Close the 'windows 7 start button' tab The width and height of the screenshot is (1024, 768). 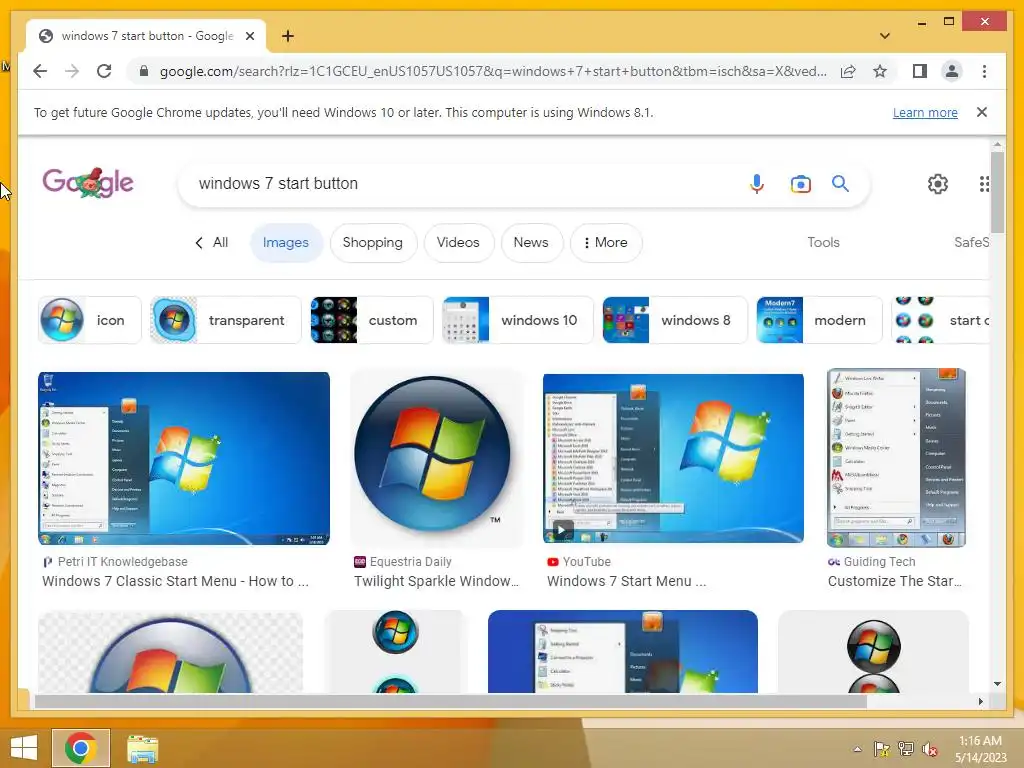(249, 36)
